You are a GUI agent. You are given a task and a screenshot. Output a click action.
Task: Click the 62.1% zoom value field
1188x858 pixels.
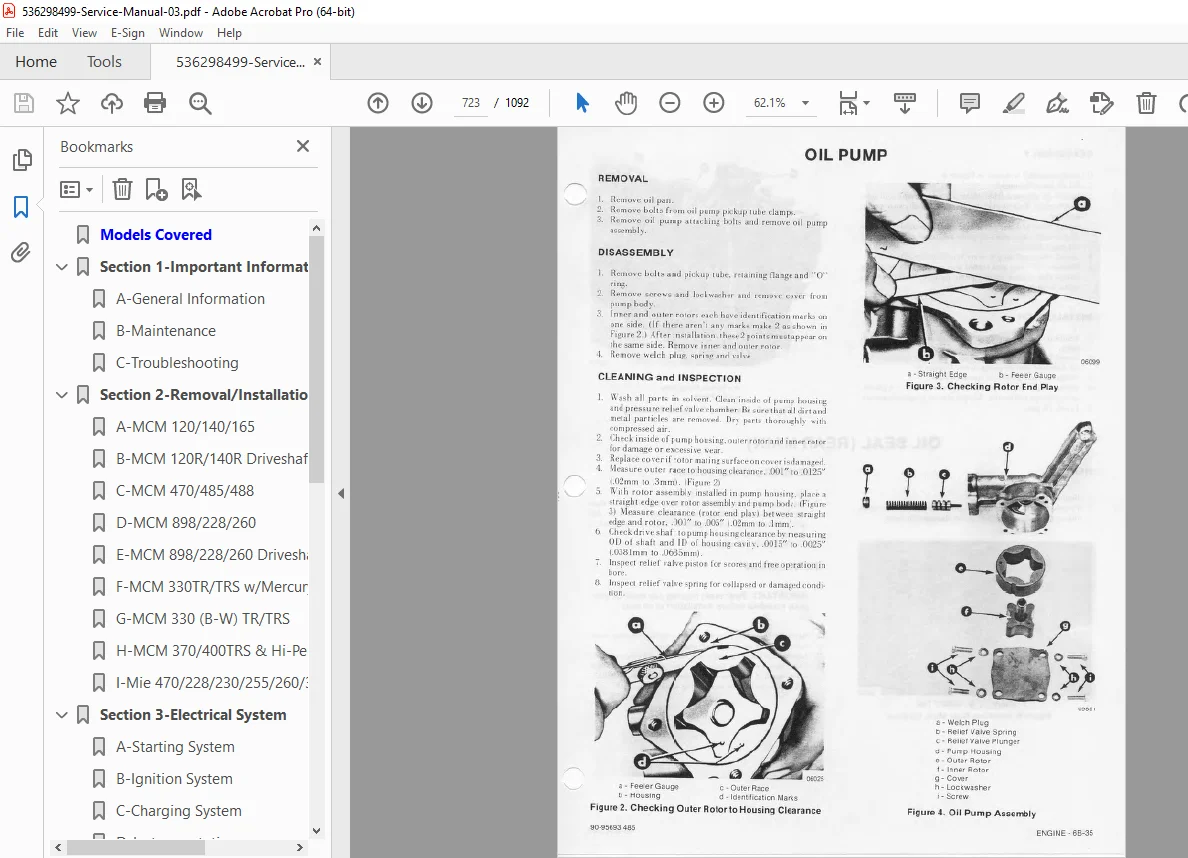click(770, 103)
